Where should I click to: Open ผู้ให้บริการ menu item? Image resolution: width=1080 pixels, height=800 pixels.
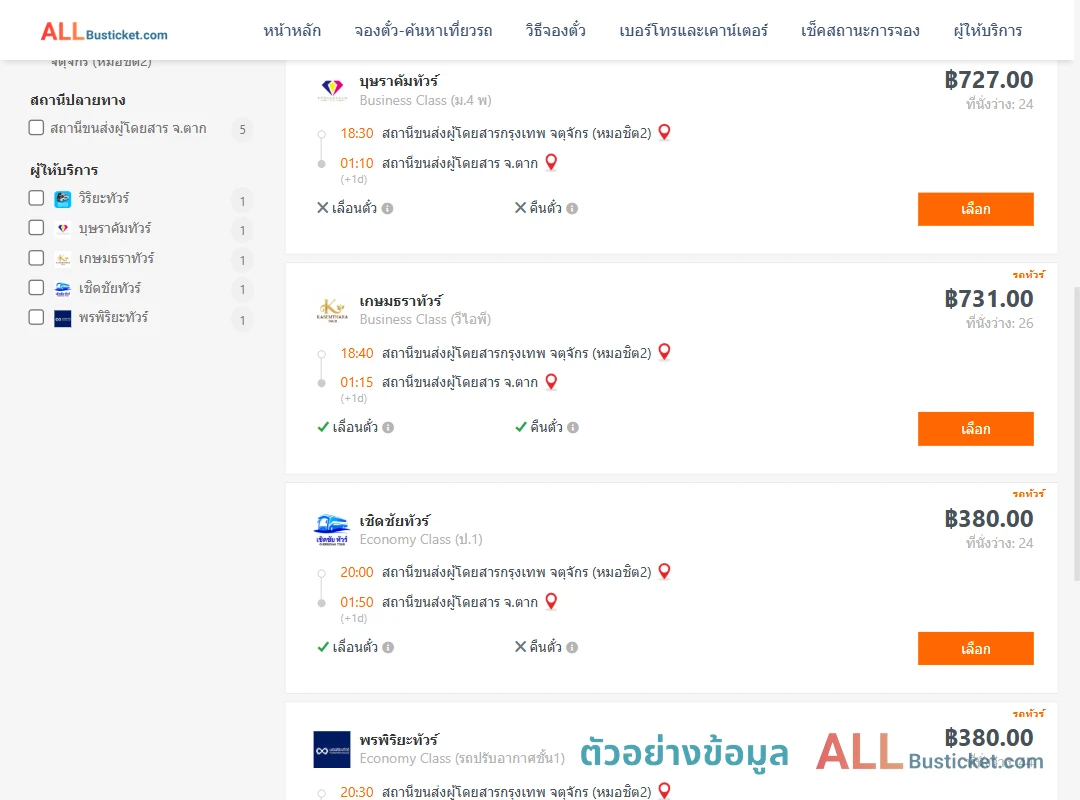988,31
